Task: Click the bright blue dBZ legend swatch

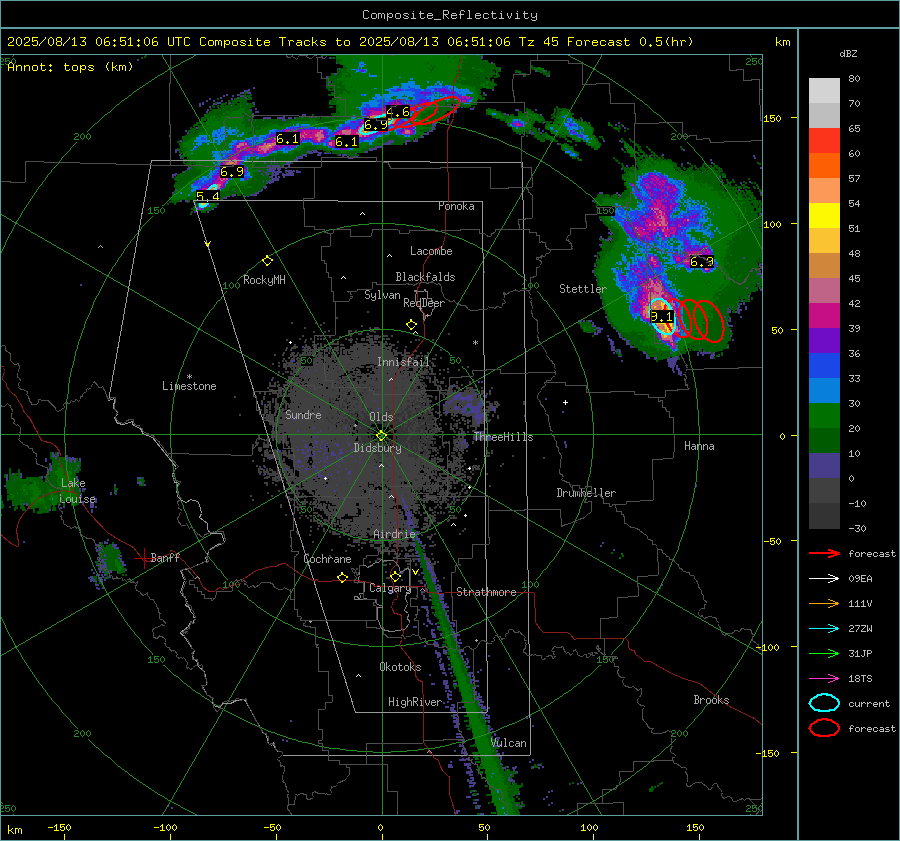Action: [824, 365]
